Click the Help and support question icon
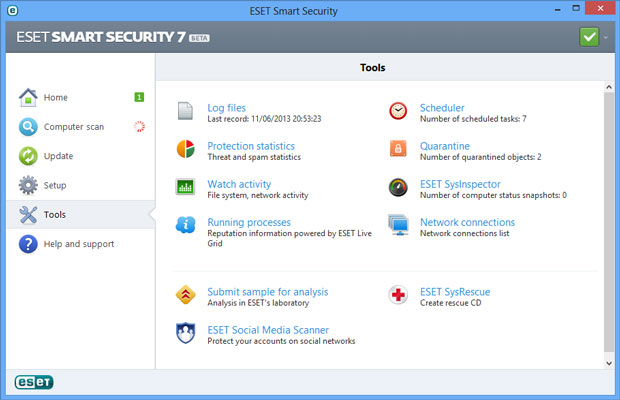 tap(28, 244)
